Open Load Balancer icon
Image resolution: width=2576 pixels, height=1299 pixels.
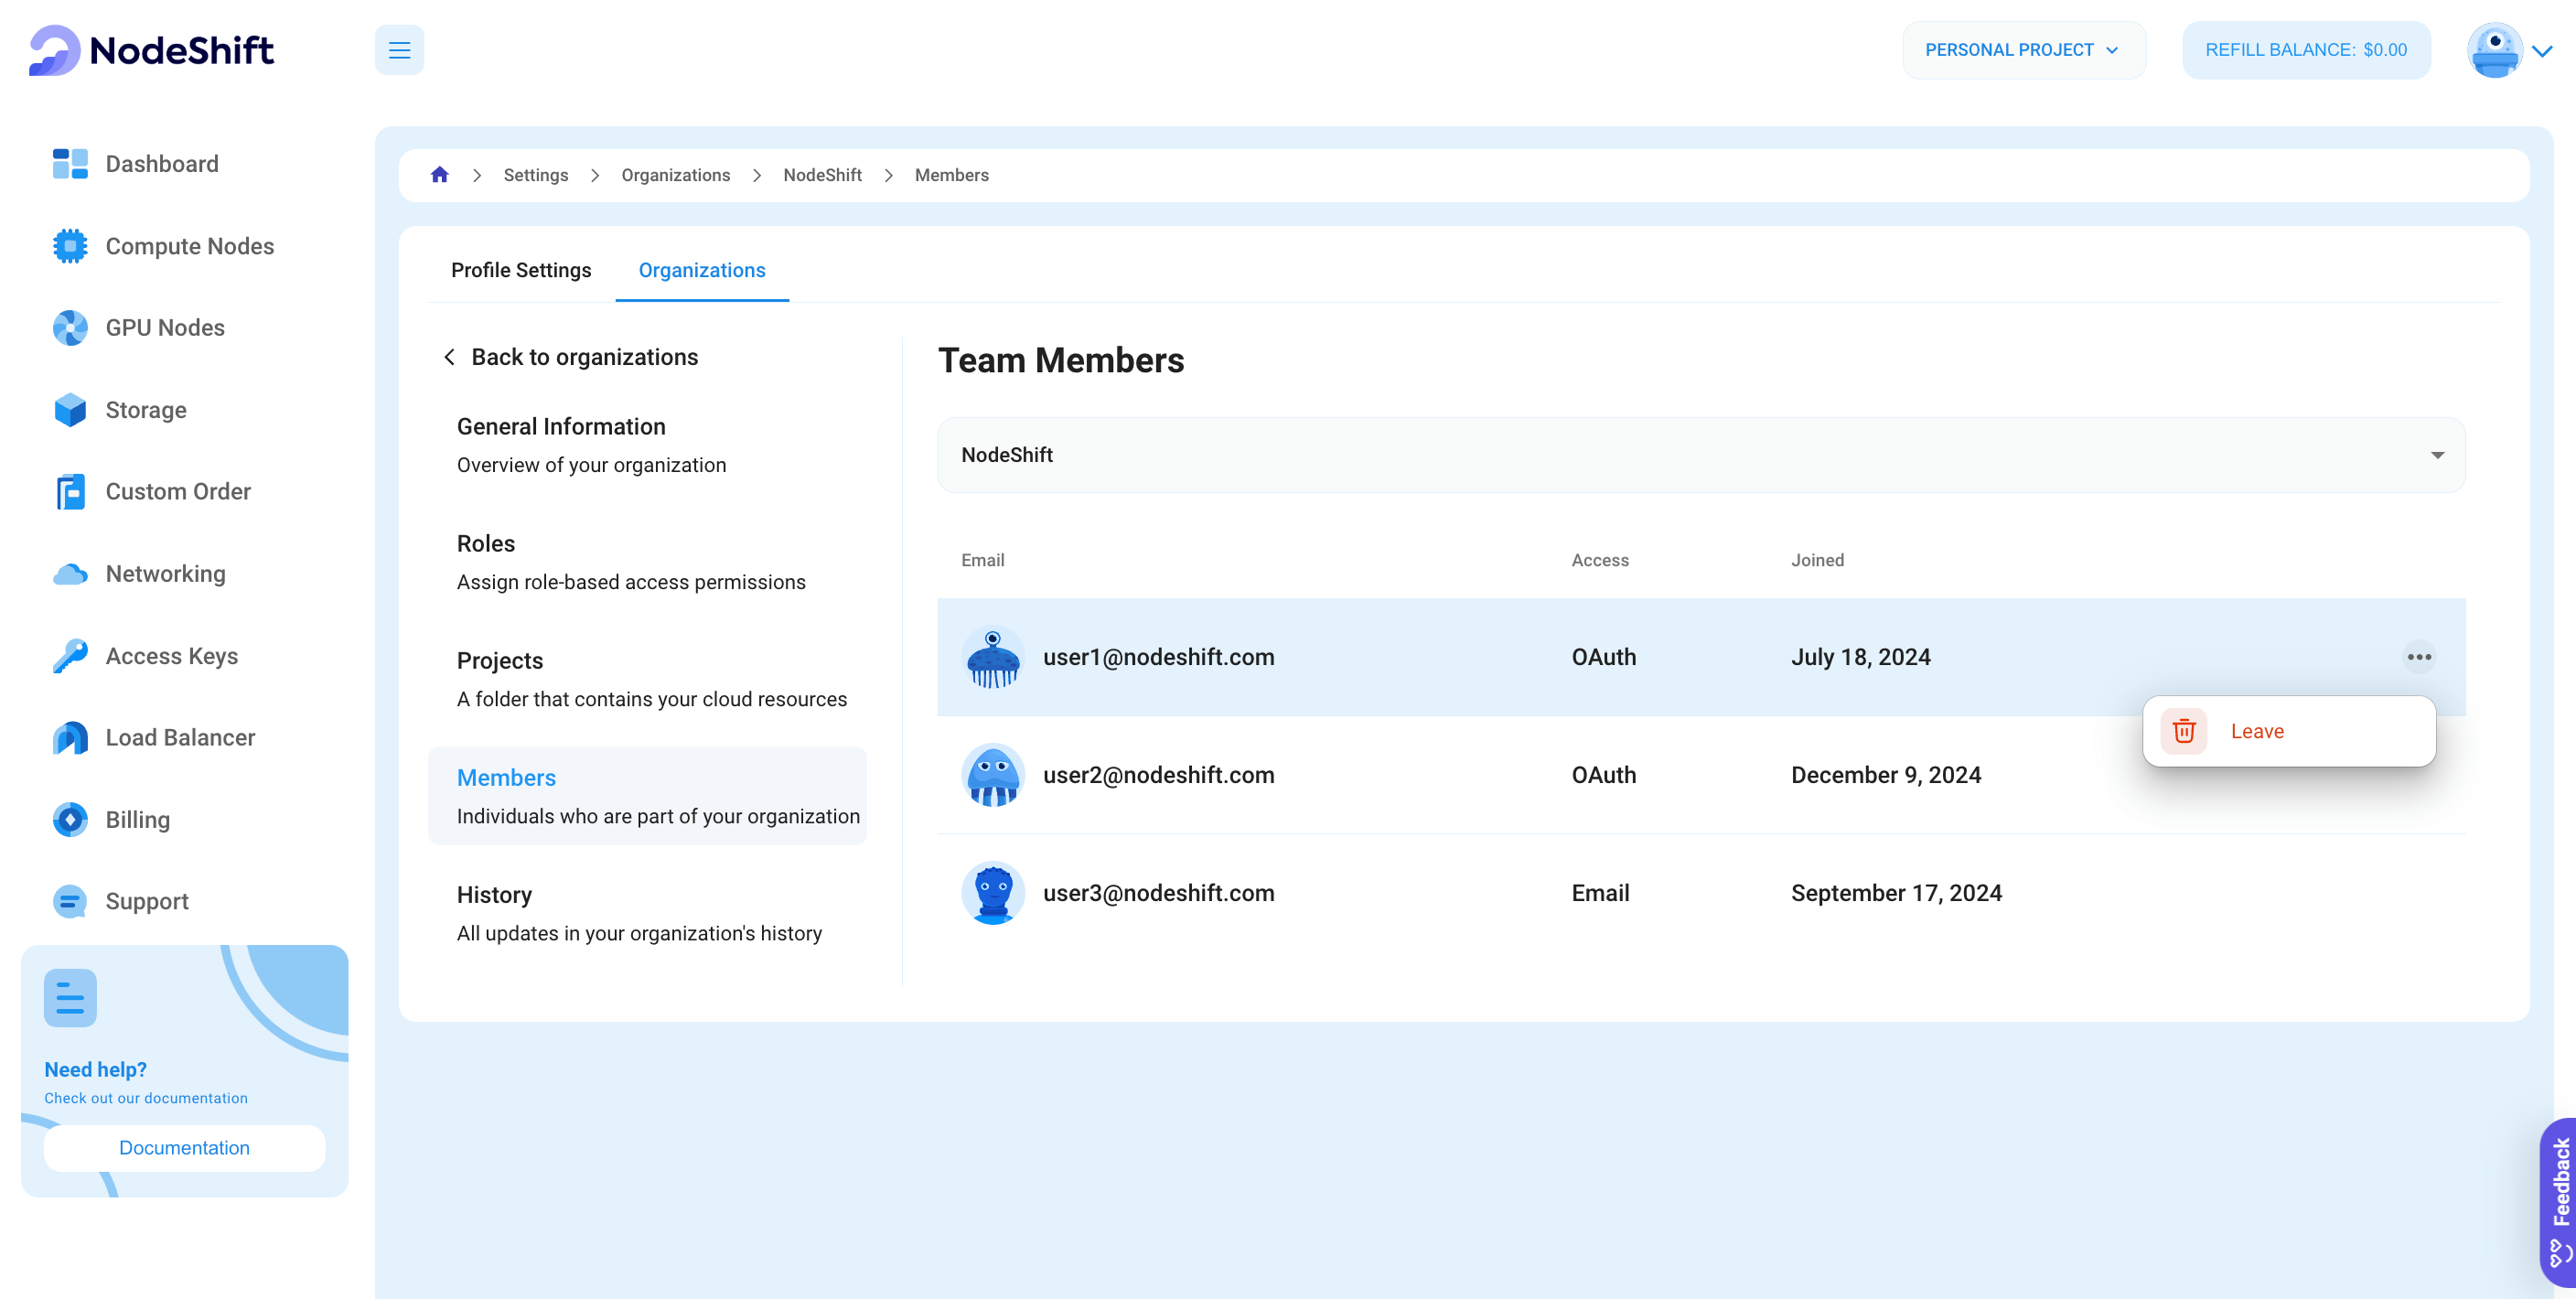coord(70,738)
